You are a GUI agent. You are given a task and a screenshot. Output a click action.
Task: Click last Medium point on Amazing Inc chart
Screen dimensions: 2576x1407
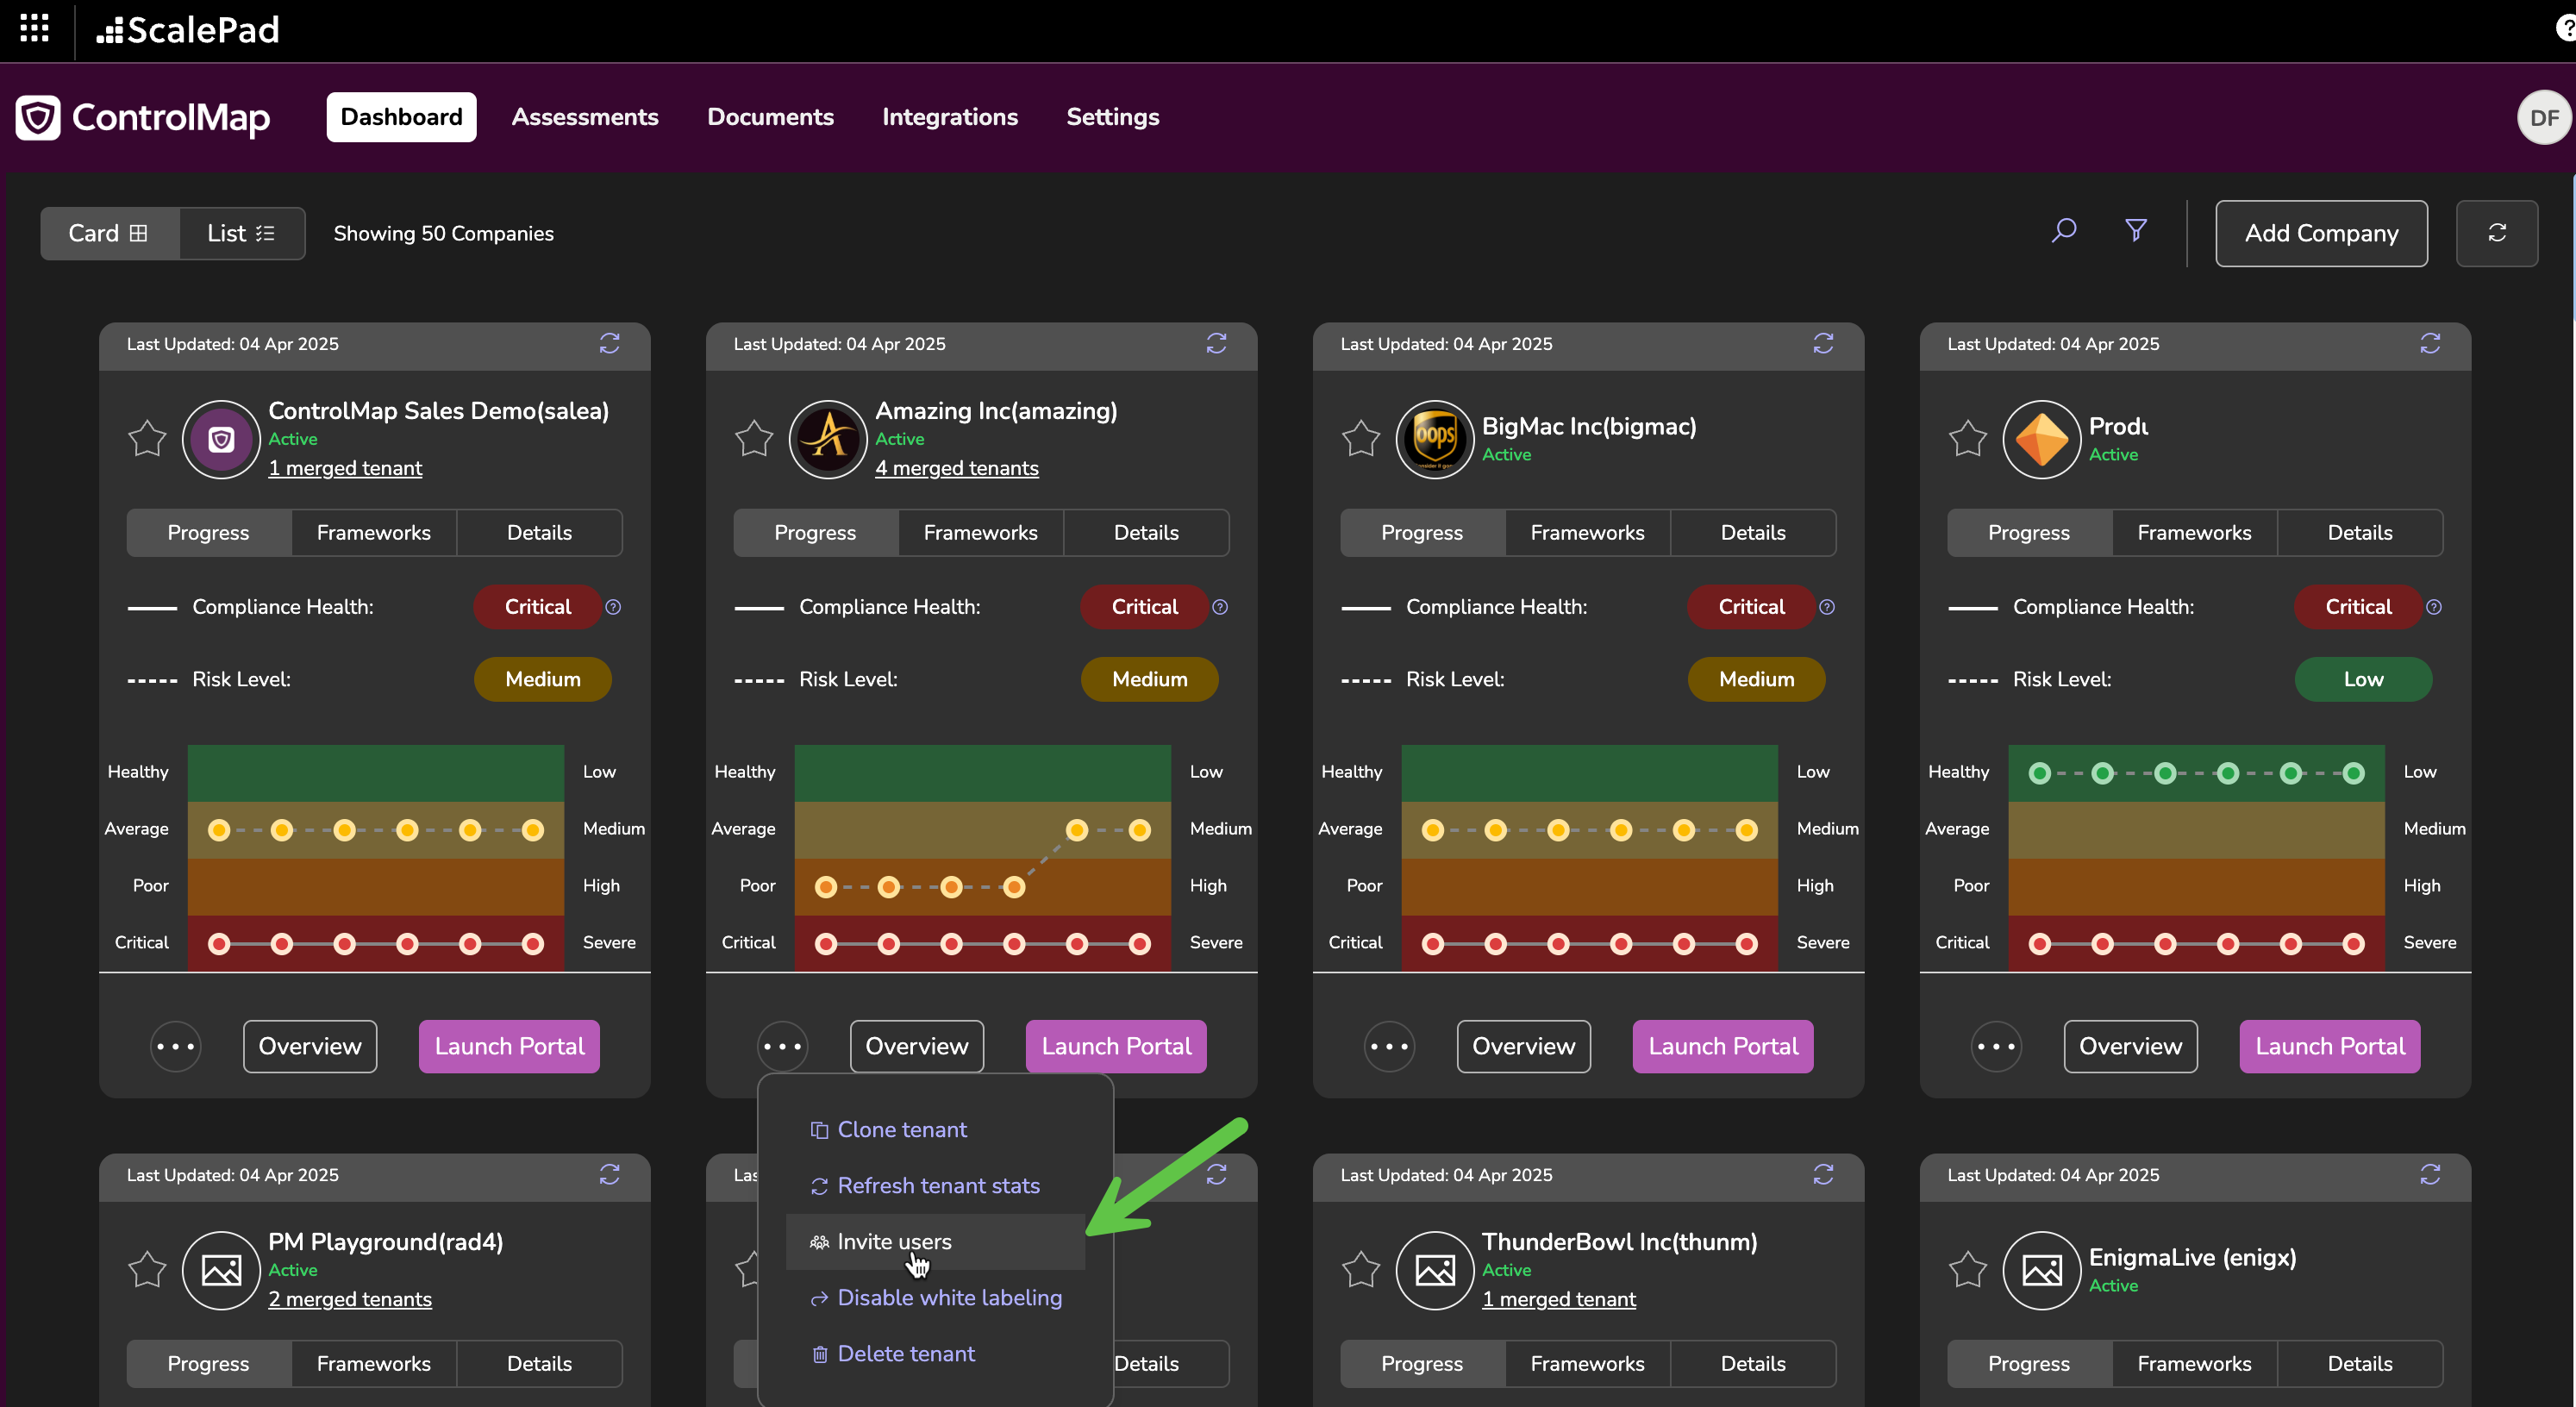click(1139, 830)
